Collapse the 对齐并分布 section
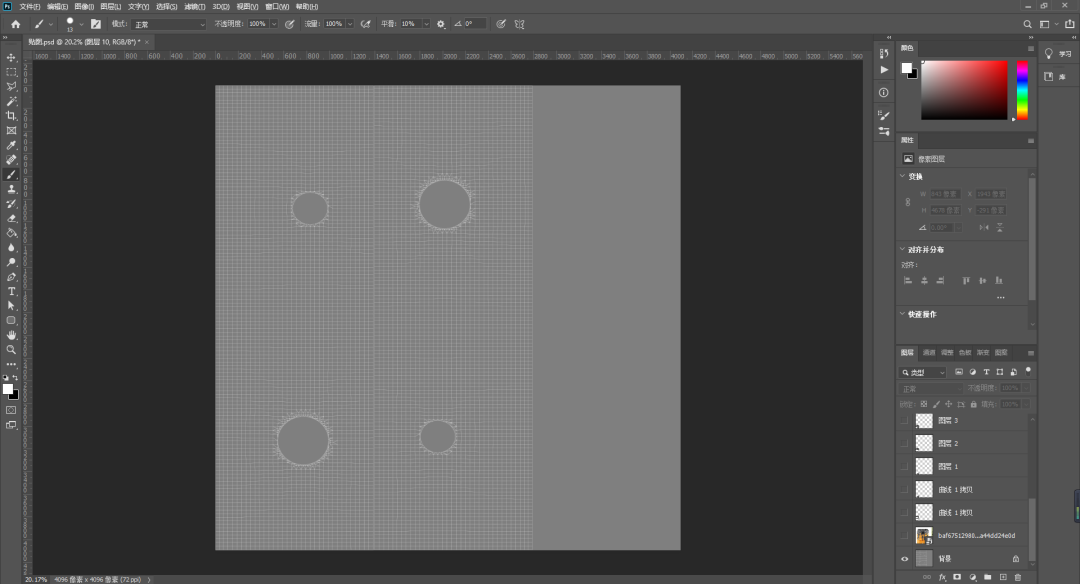This screenshot has width=1080, height=584. (x=902, y=249)
